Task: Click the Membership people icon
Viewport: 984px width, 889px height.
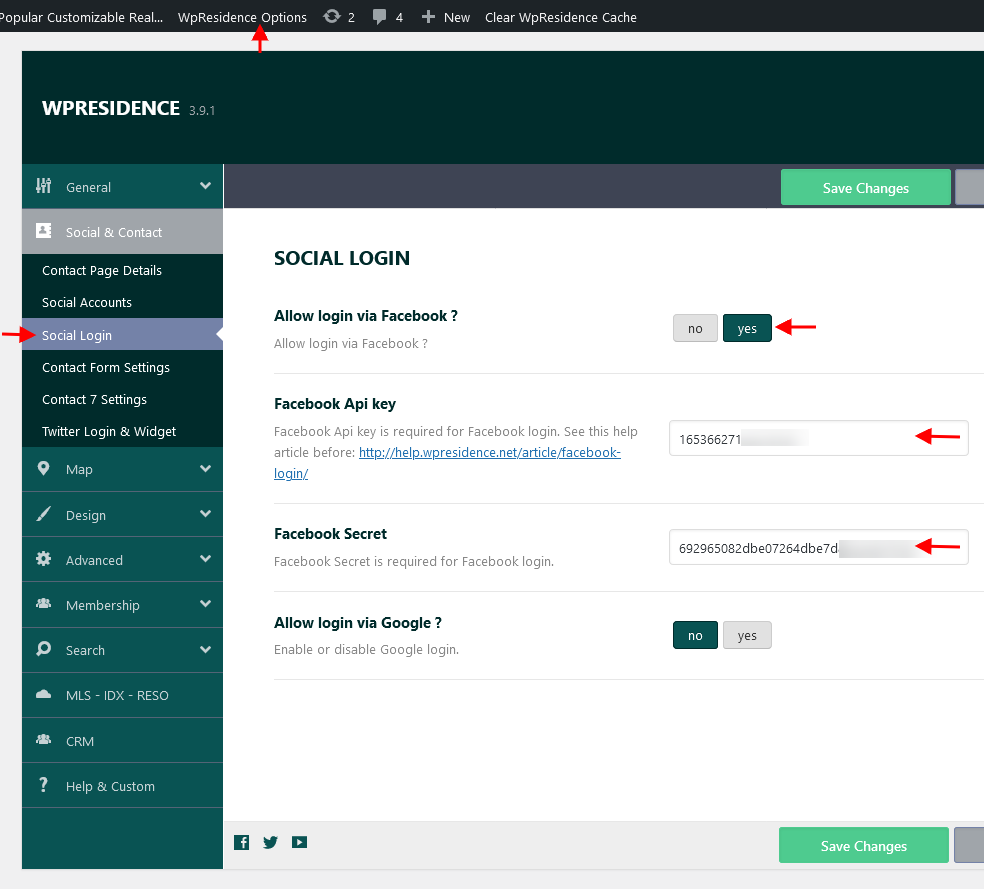Action: click(x=43, y=604)
